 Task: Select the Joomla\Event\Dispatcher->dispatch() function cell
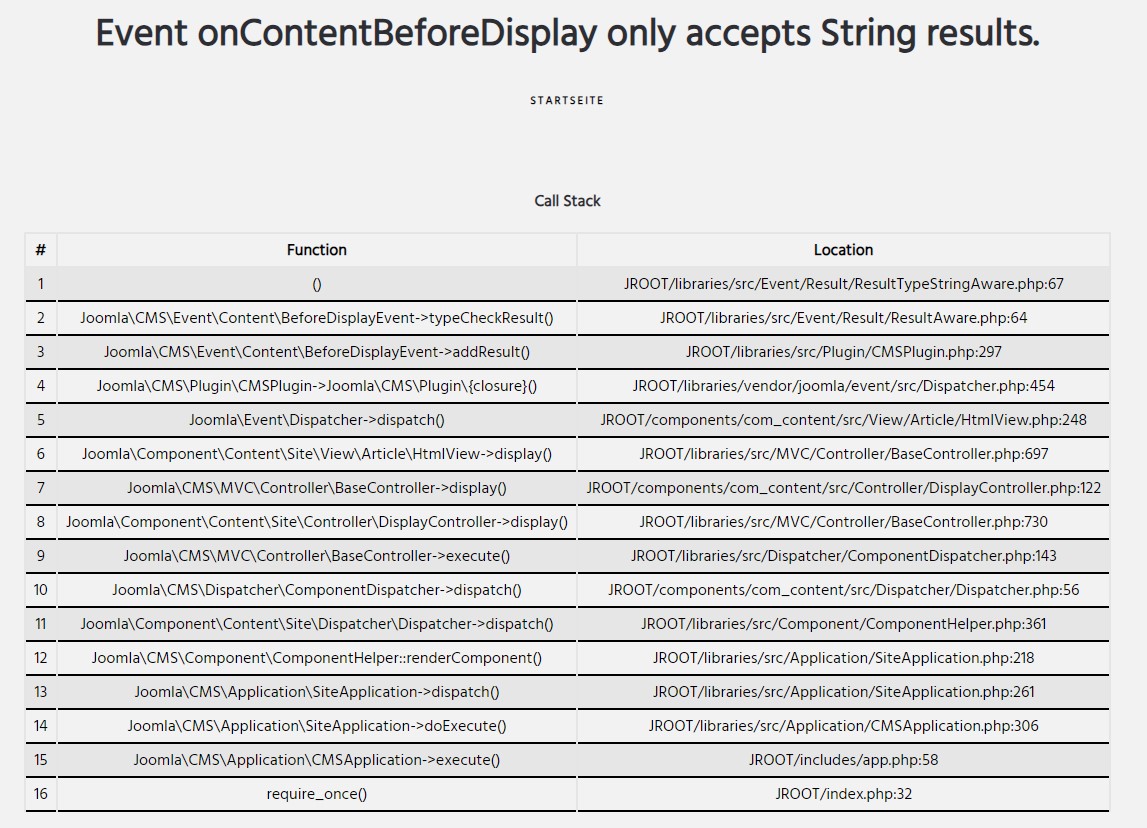pos(316,420)
